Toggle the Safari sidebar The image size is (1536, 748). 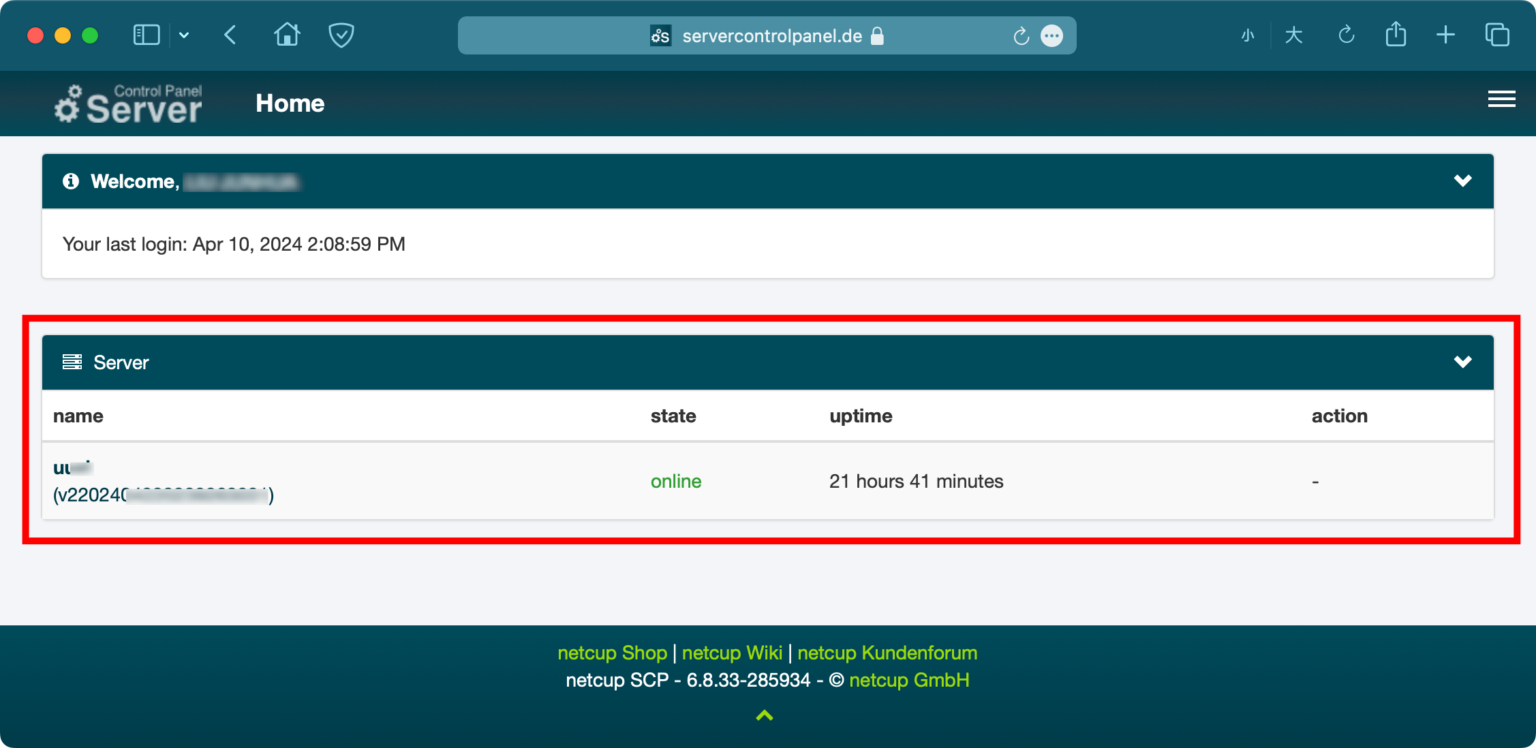click(x=147, y=35)
